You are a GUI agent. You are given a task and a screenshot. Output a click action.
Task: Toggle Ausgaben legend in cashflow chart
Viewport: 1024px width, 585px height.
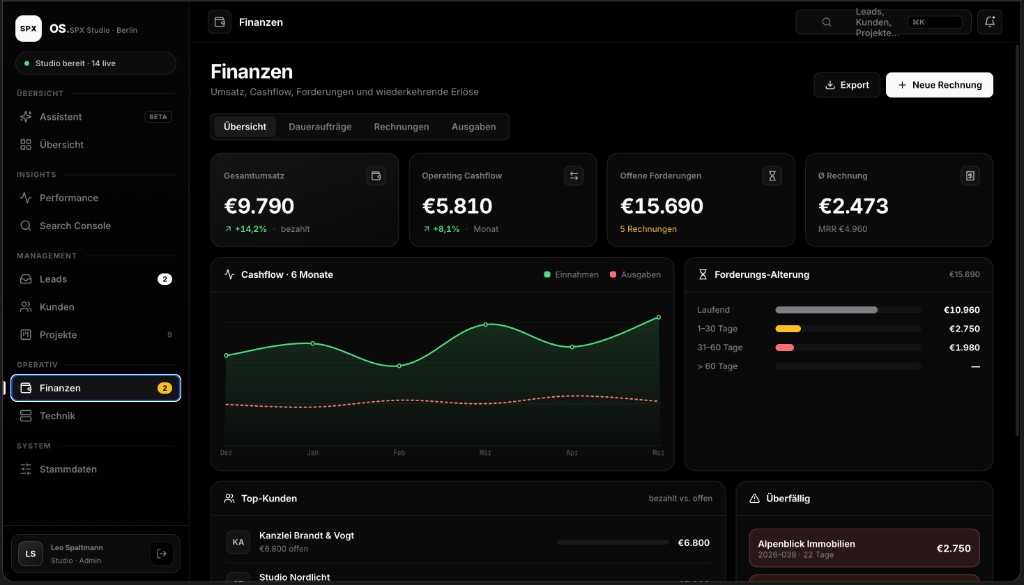coord(635,275)
